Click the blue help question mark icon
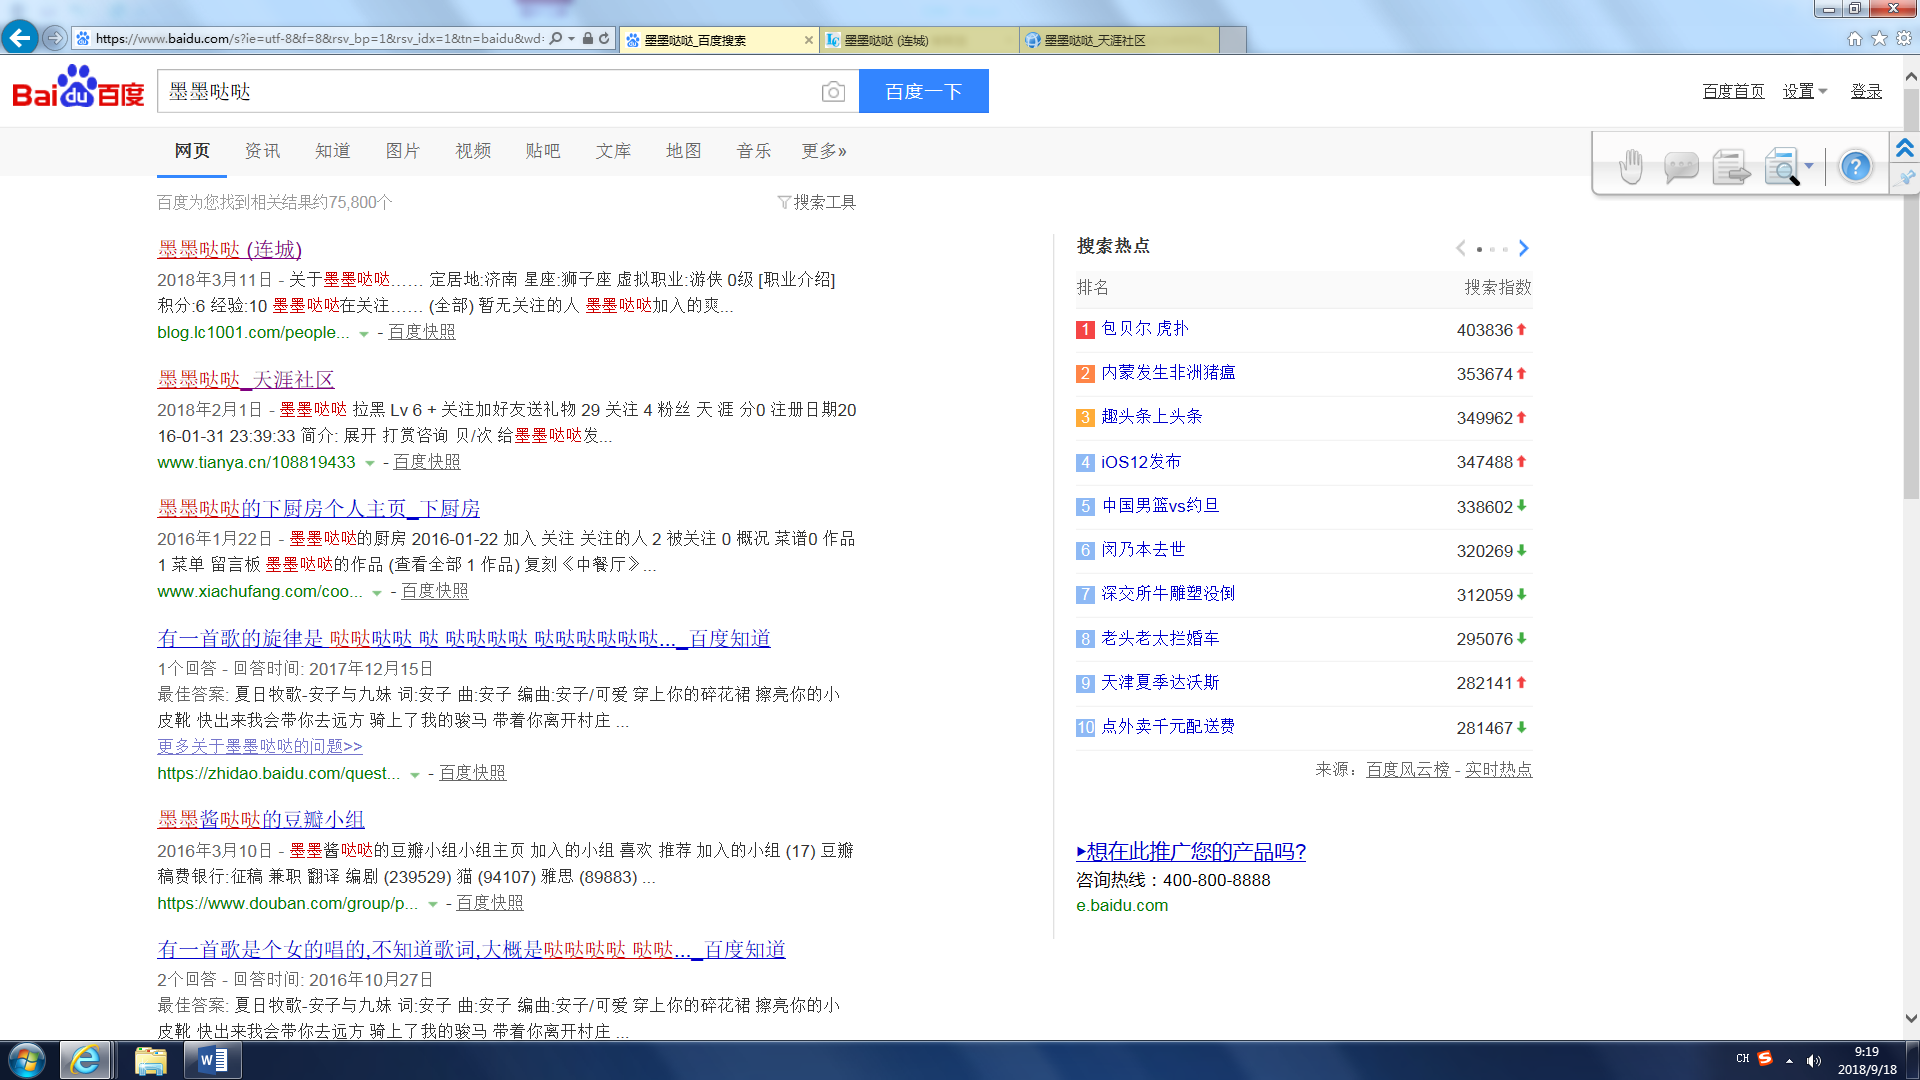Viewport: 1920px width, 1080px height. point(1855,167)
